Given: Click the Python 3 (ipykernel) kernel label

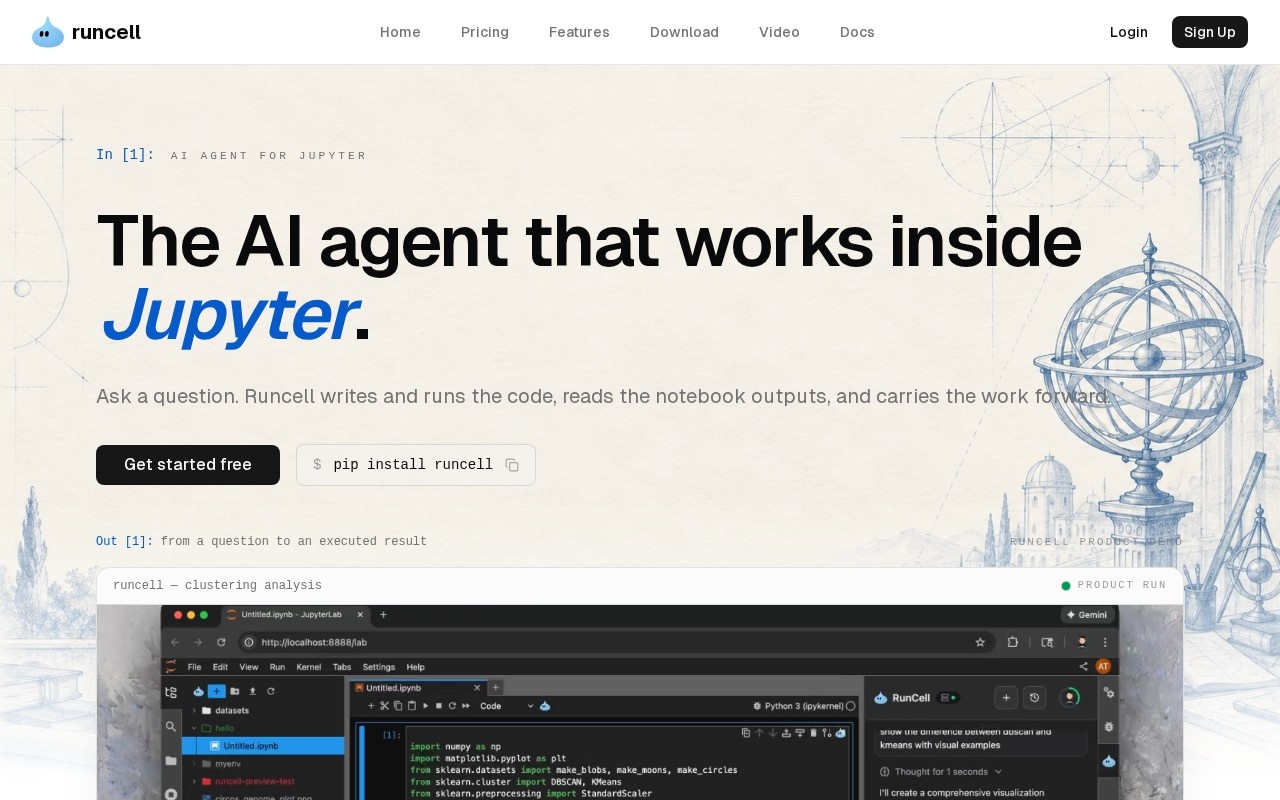Looking at the screenshot, I should click(x=805, y=706).
